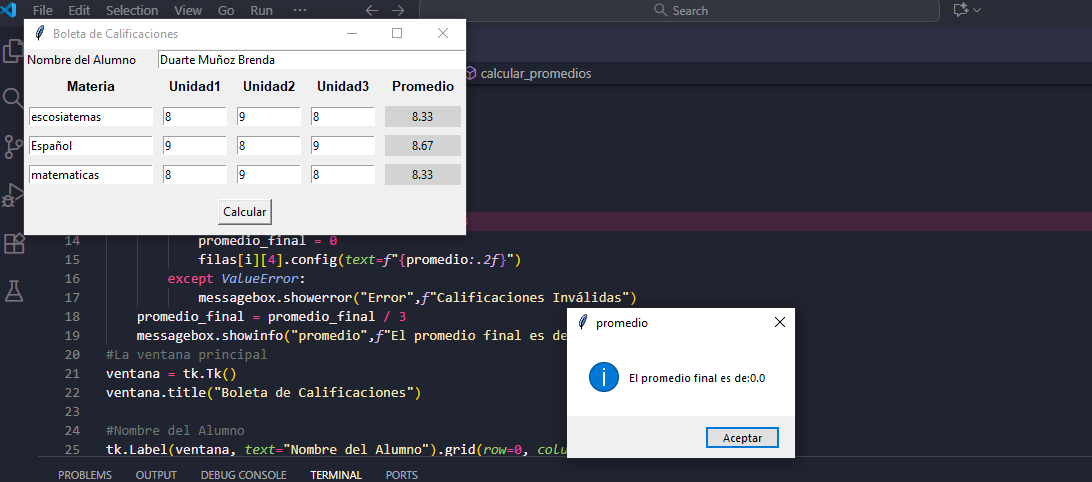Expand the Copilot dropdown chevron
This screenshot has width=1092, height=482.
pyautogui.click(x=978, y=10)
